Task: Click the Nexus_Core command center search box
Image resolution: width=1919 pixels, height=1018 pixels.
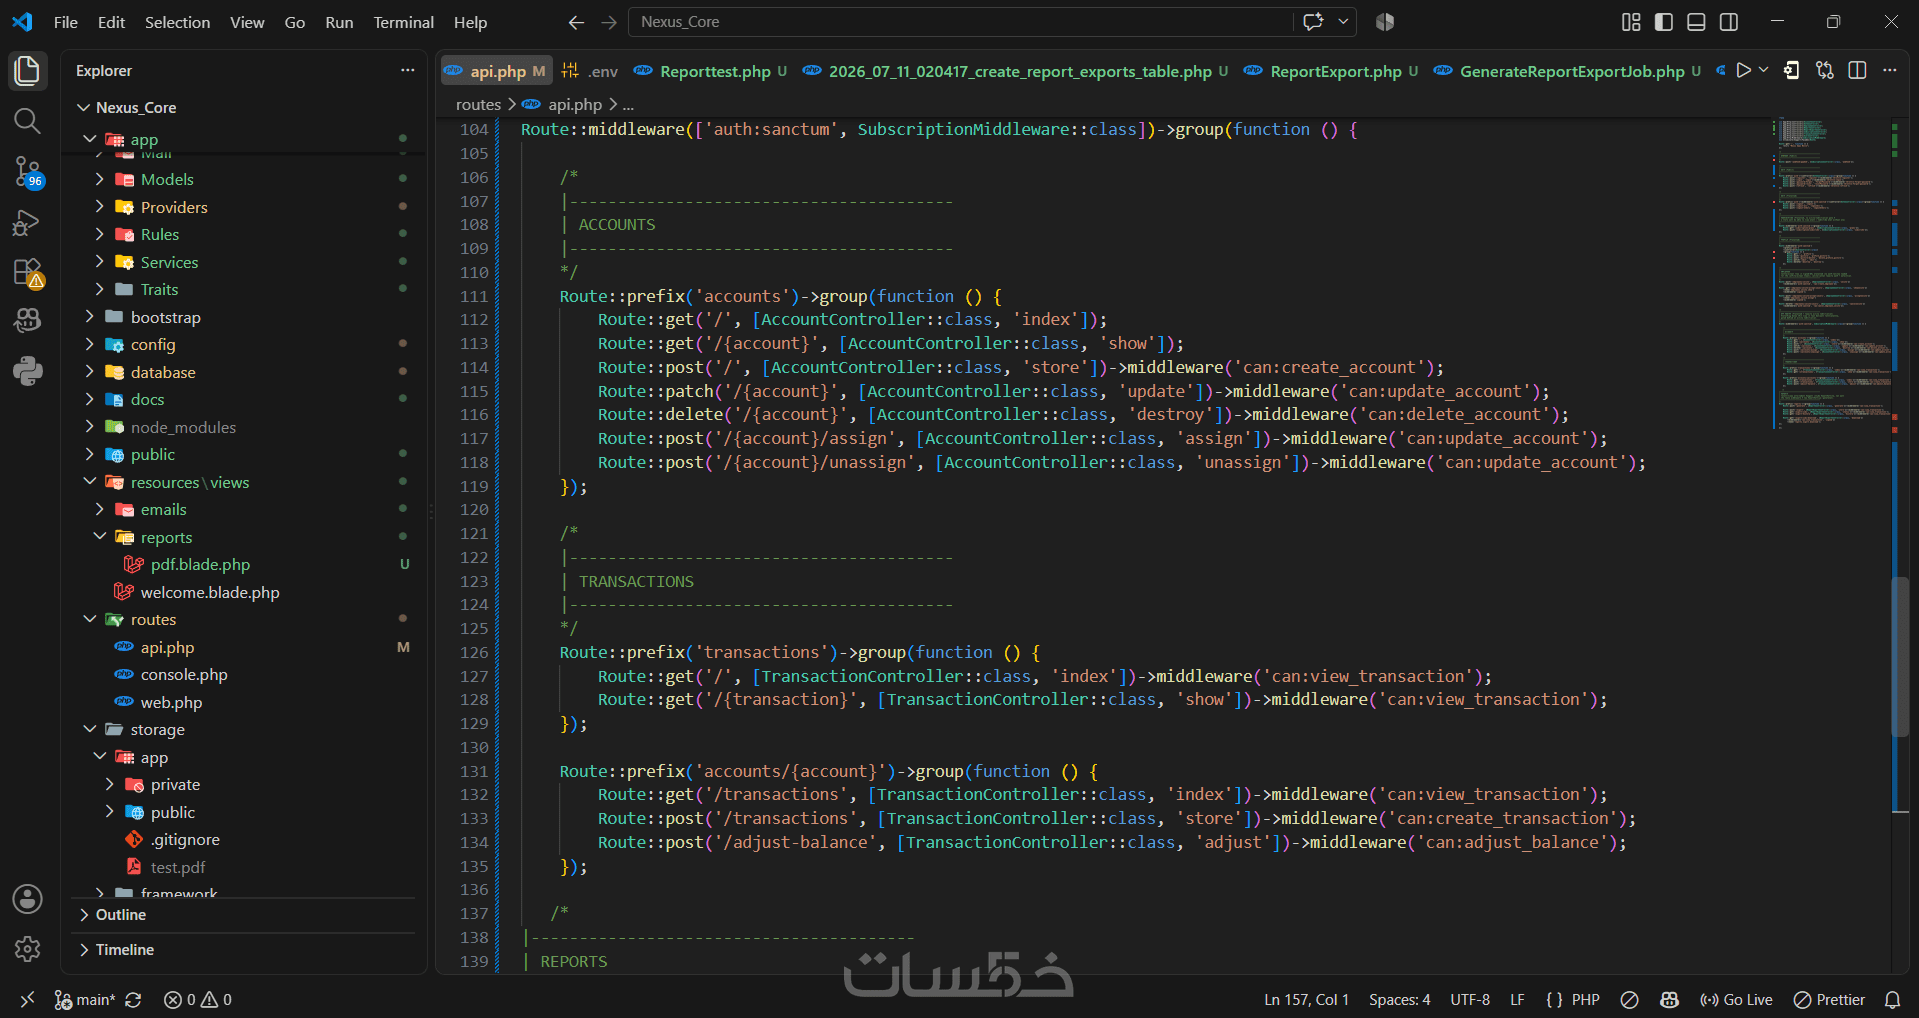Action: (x=960, y=22)
